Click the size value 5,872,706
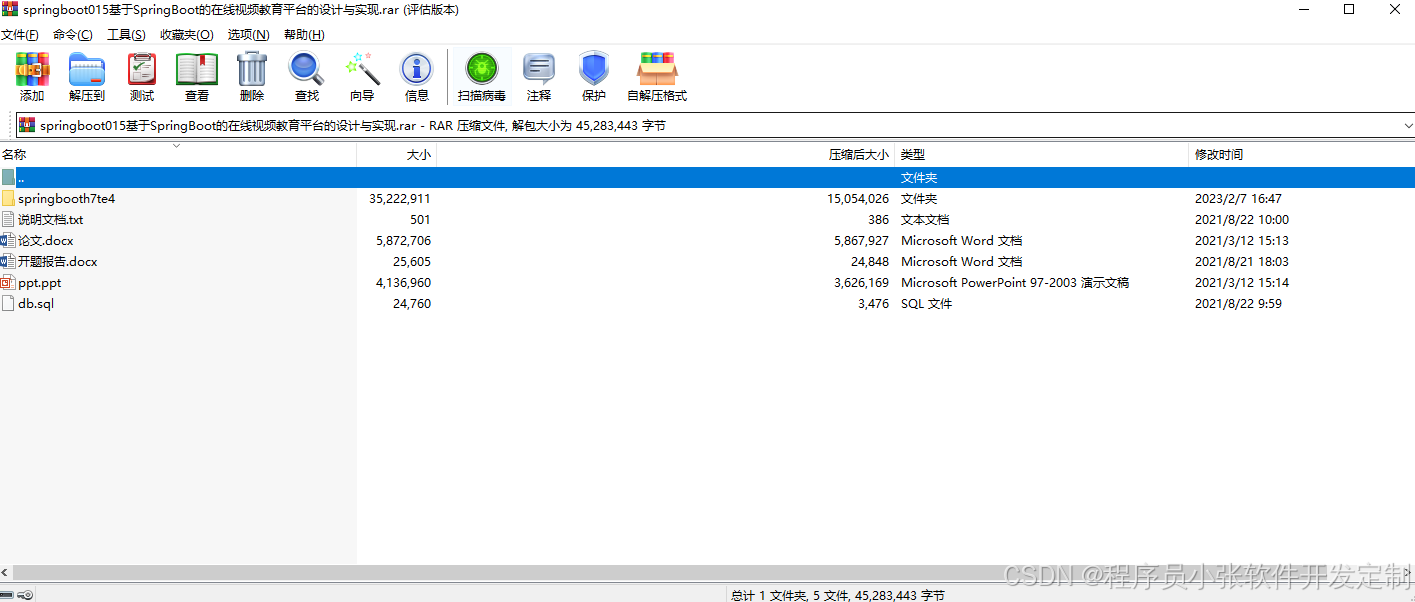Image resolution: width=1415 pixels, height=602 pixels. point(404,240)
